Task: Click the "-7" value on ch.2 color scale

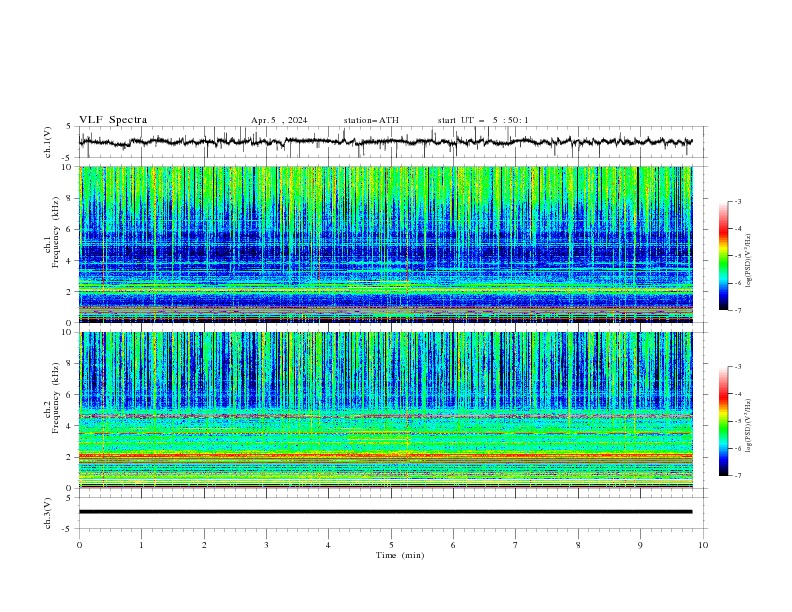Action: (x=738, y=476)
